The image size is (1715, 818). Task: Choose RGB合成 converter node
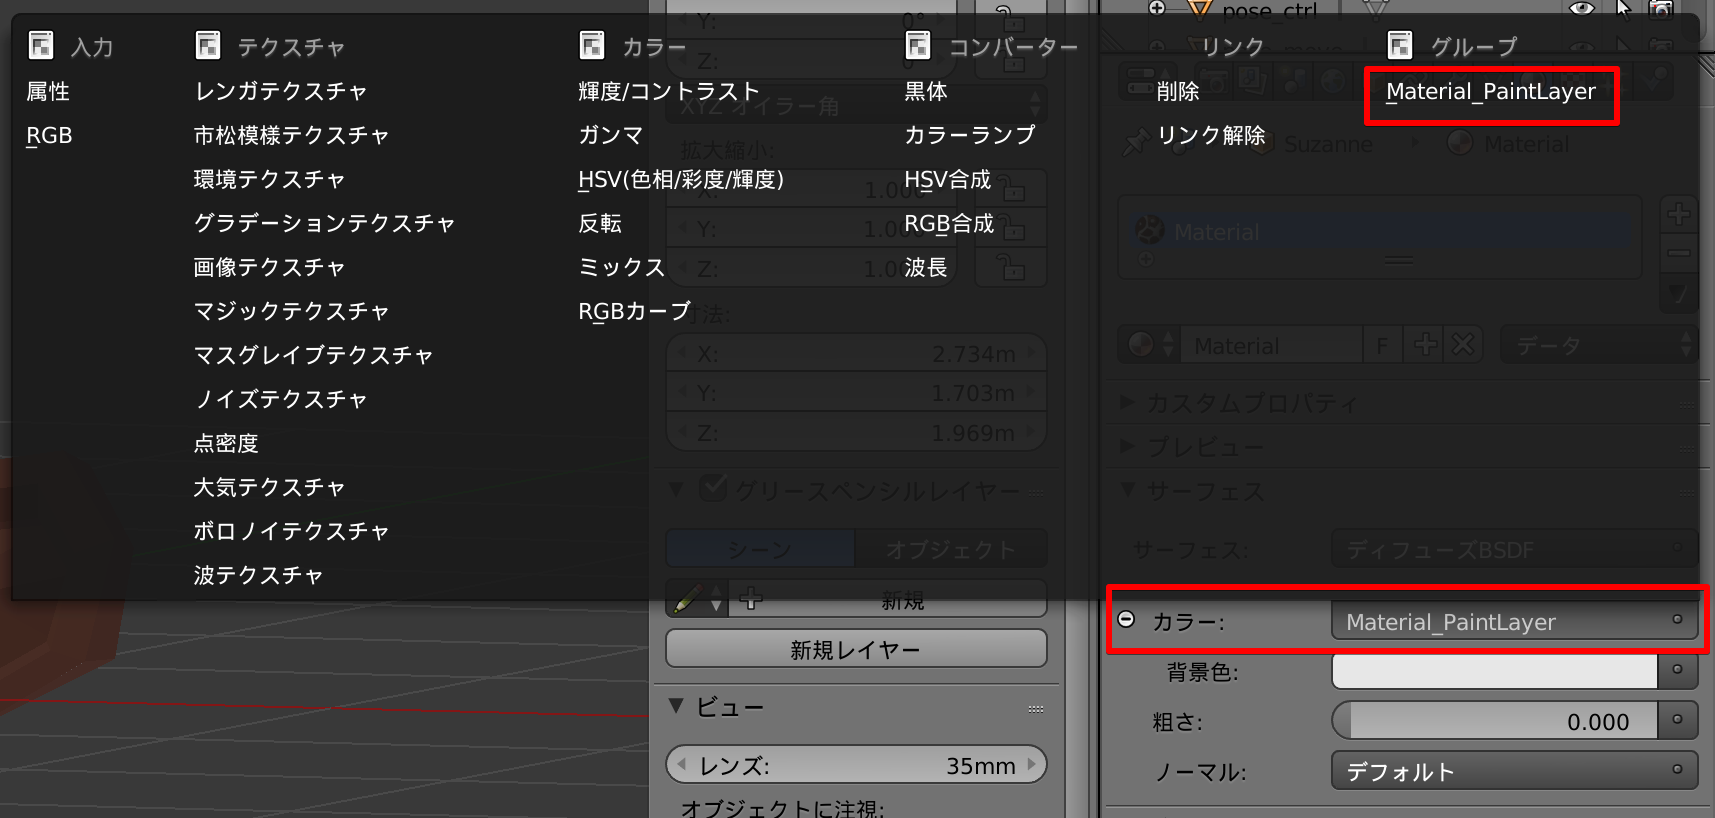pos(949,223)
